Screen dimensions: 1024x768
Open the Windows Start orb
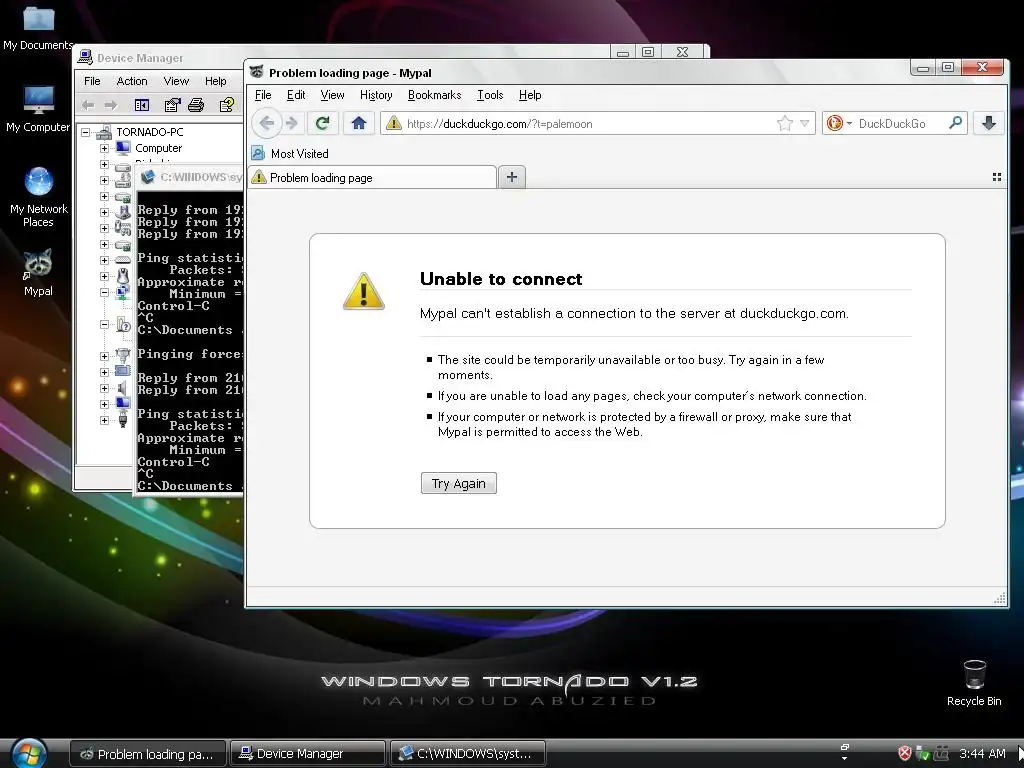pos(29,754)
